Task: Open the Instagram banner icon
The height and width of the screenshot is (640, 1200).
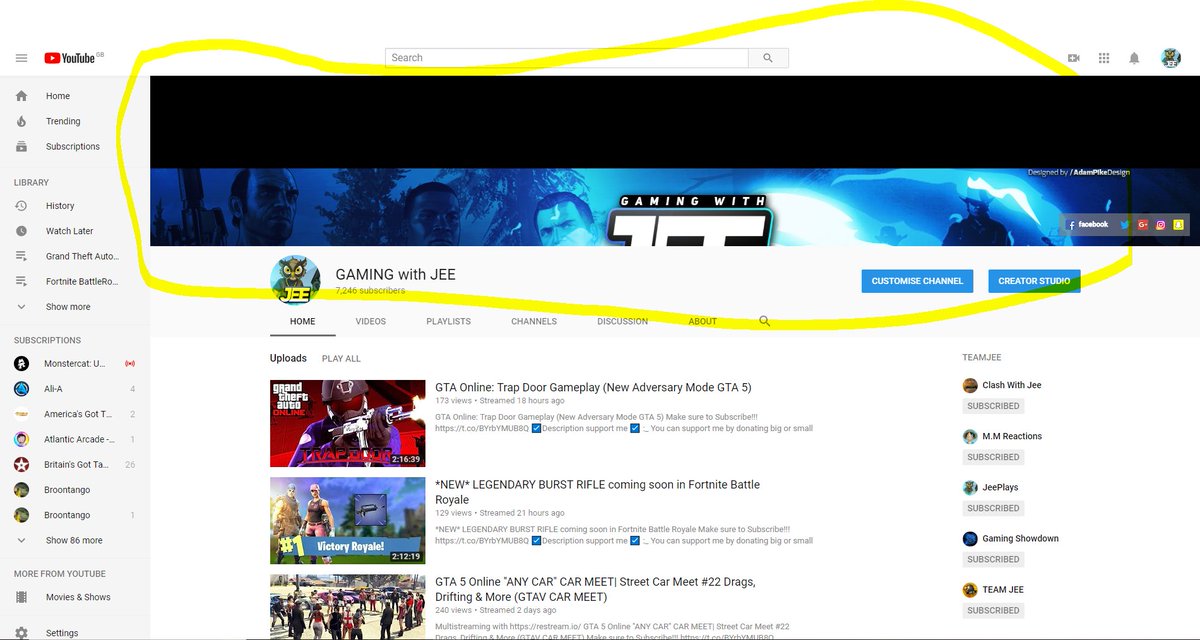Action: (x=1161, y=225)
